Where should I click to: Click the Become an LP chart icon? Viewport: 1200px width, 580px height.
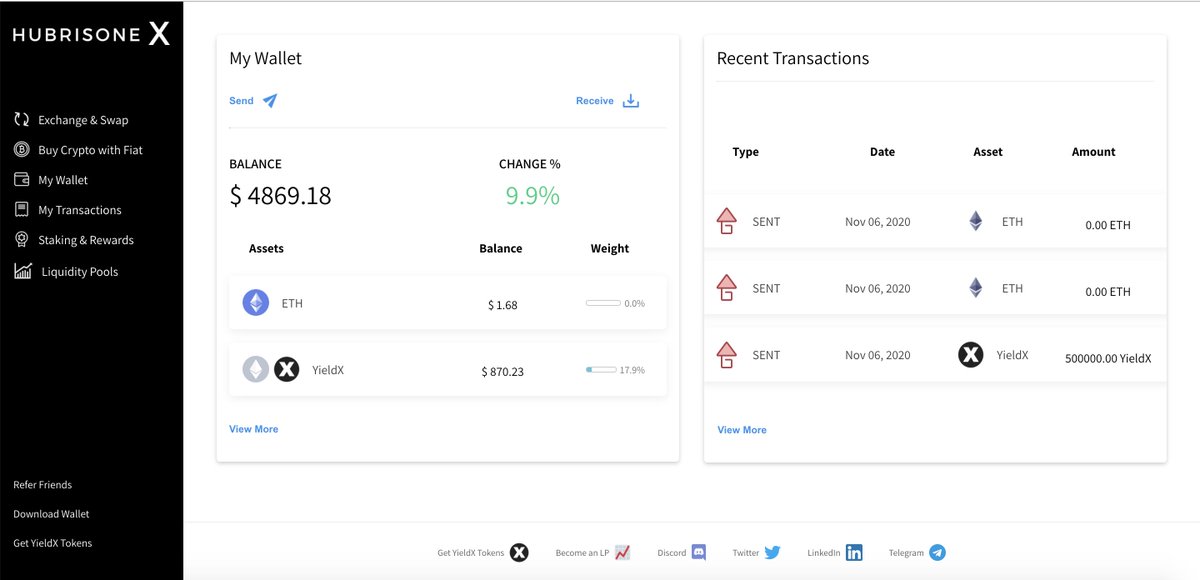[x=623, y=552]
